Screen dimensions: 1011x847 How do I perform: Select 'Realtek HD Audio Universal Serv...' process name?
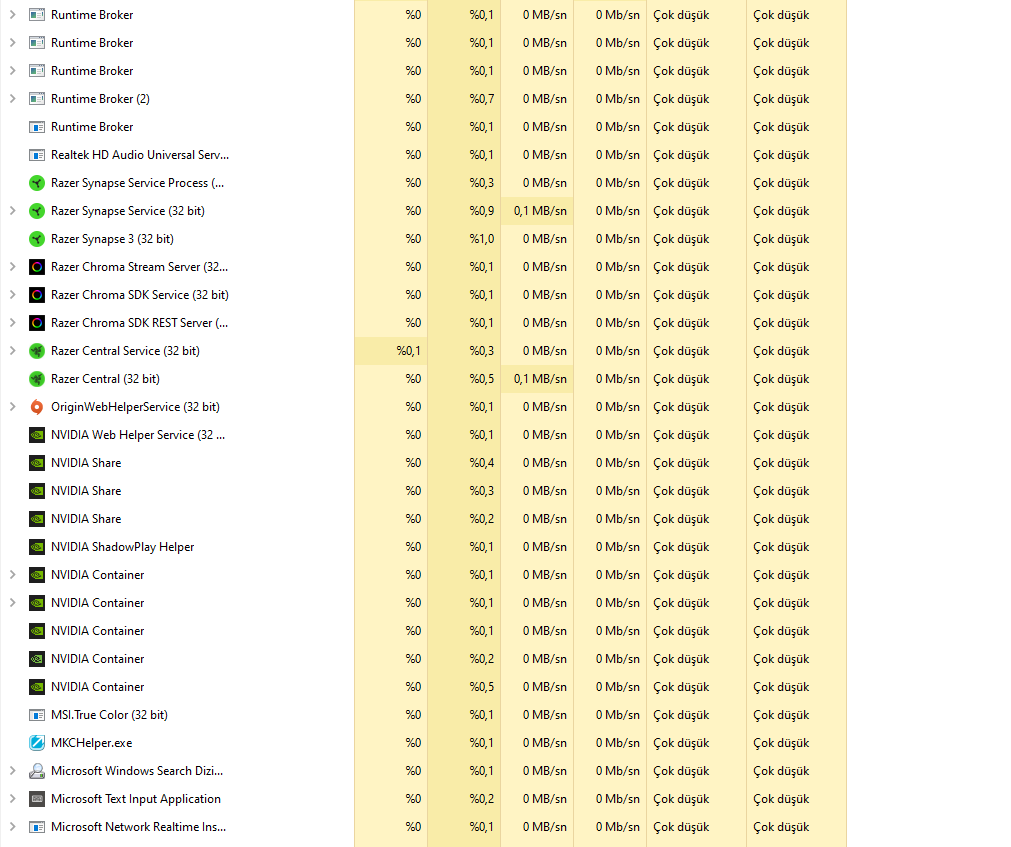pyautogui.click(x=140, y=155)
